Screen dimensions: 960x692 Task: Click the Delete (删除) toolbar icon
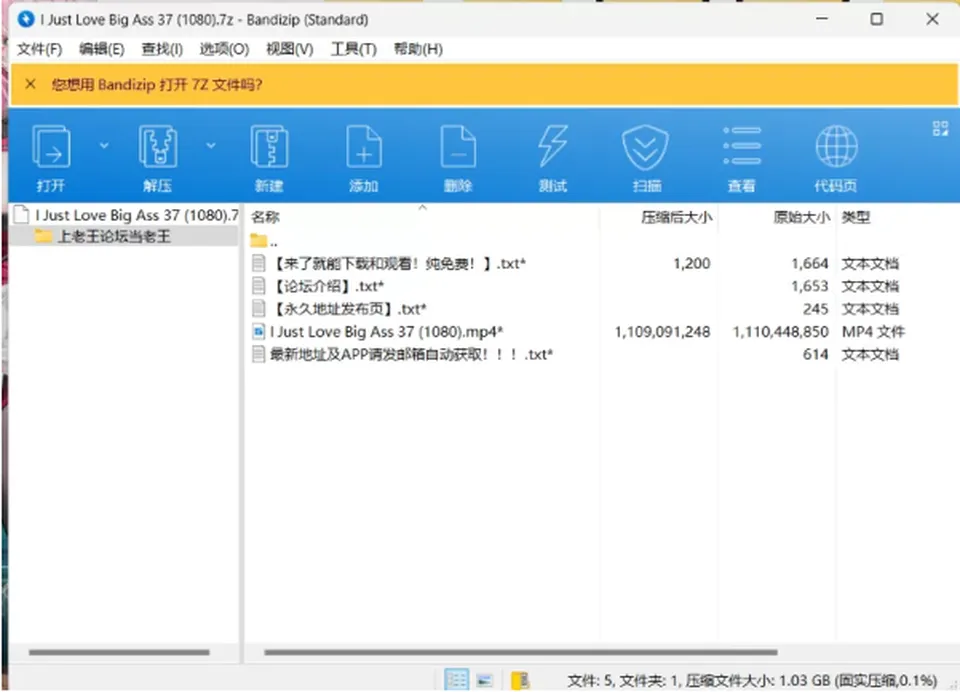point(458,147)
